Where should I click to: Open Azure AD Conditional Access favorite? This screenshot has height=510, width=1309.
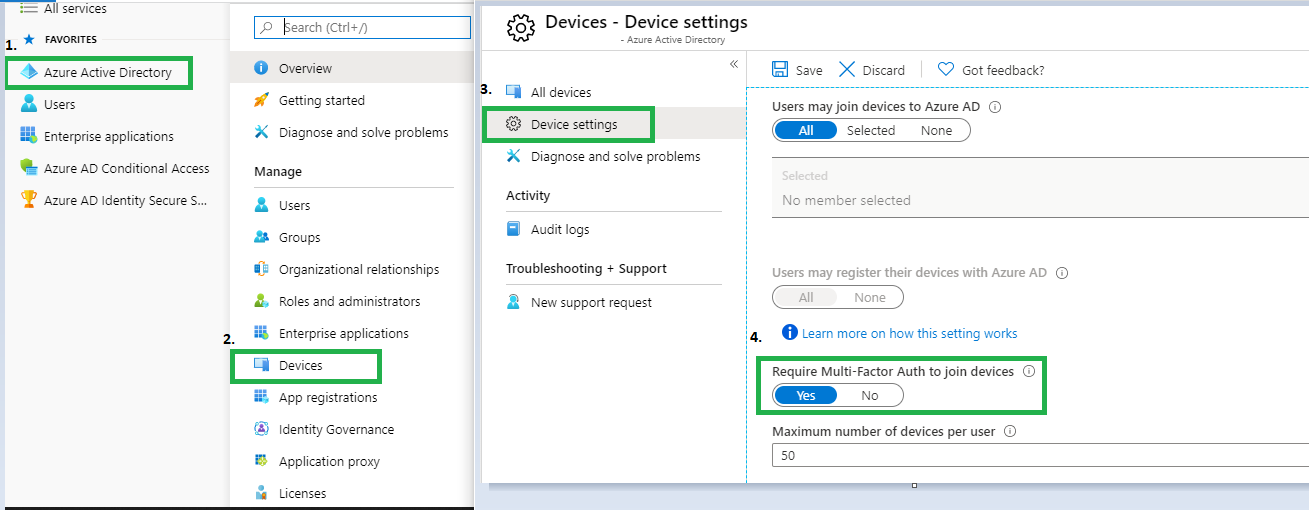126,169
